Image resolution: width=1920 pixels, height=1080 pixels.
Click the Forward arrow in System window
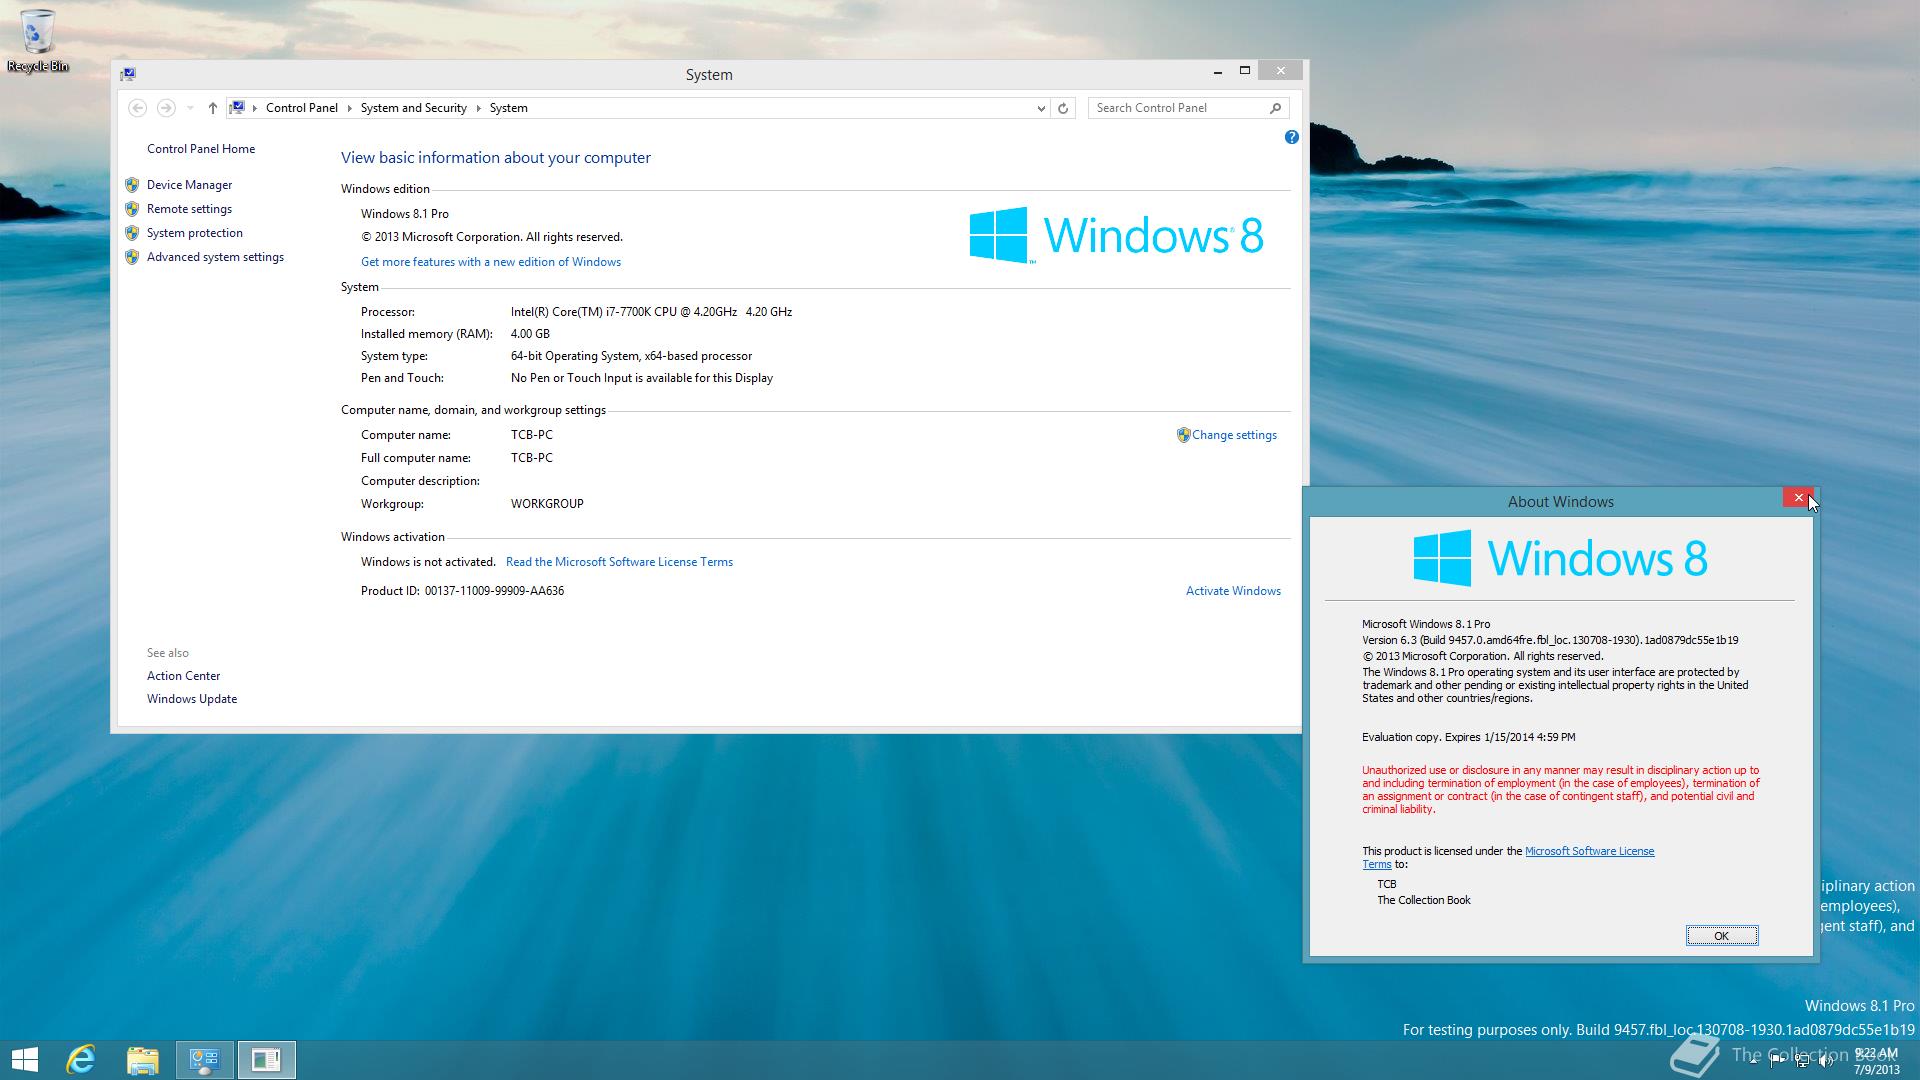tap(166, 108)
